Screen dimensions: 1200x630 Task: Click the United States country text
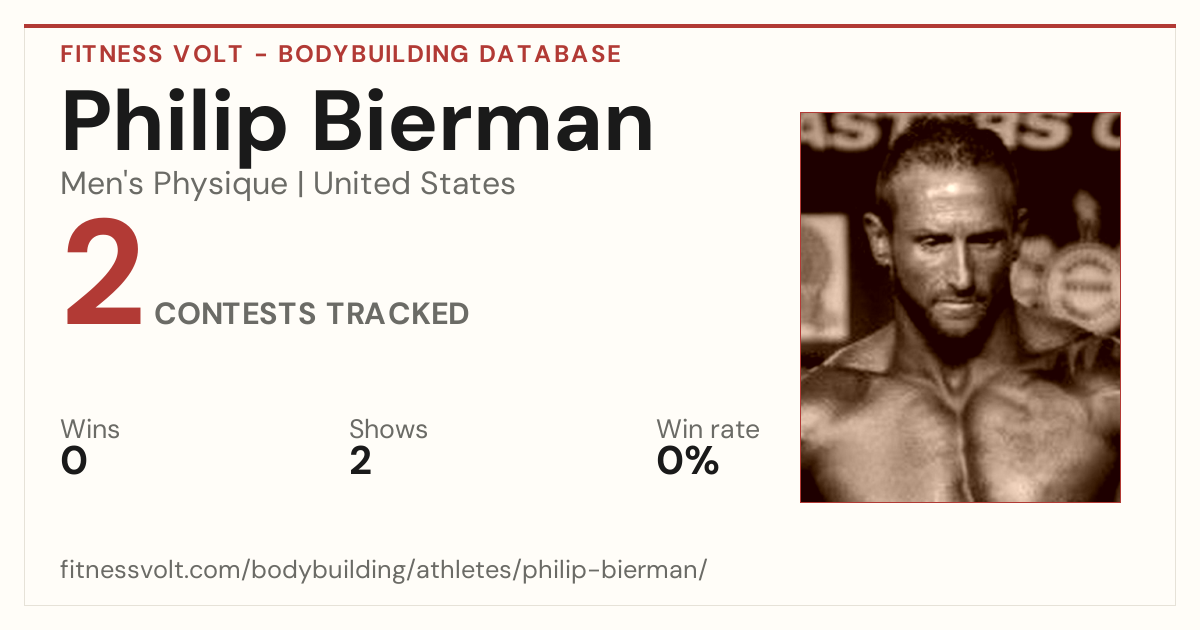coord(415,184)
